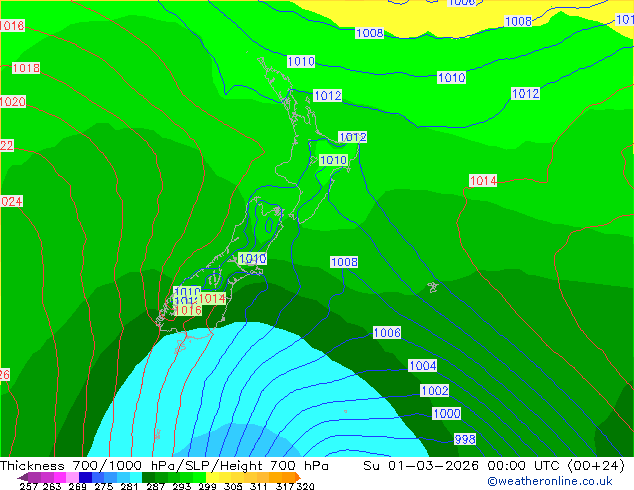The image size is (634, 490).
Task: Click the red 1016 label on South Island
Action: coord(188,310)
